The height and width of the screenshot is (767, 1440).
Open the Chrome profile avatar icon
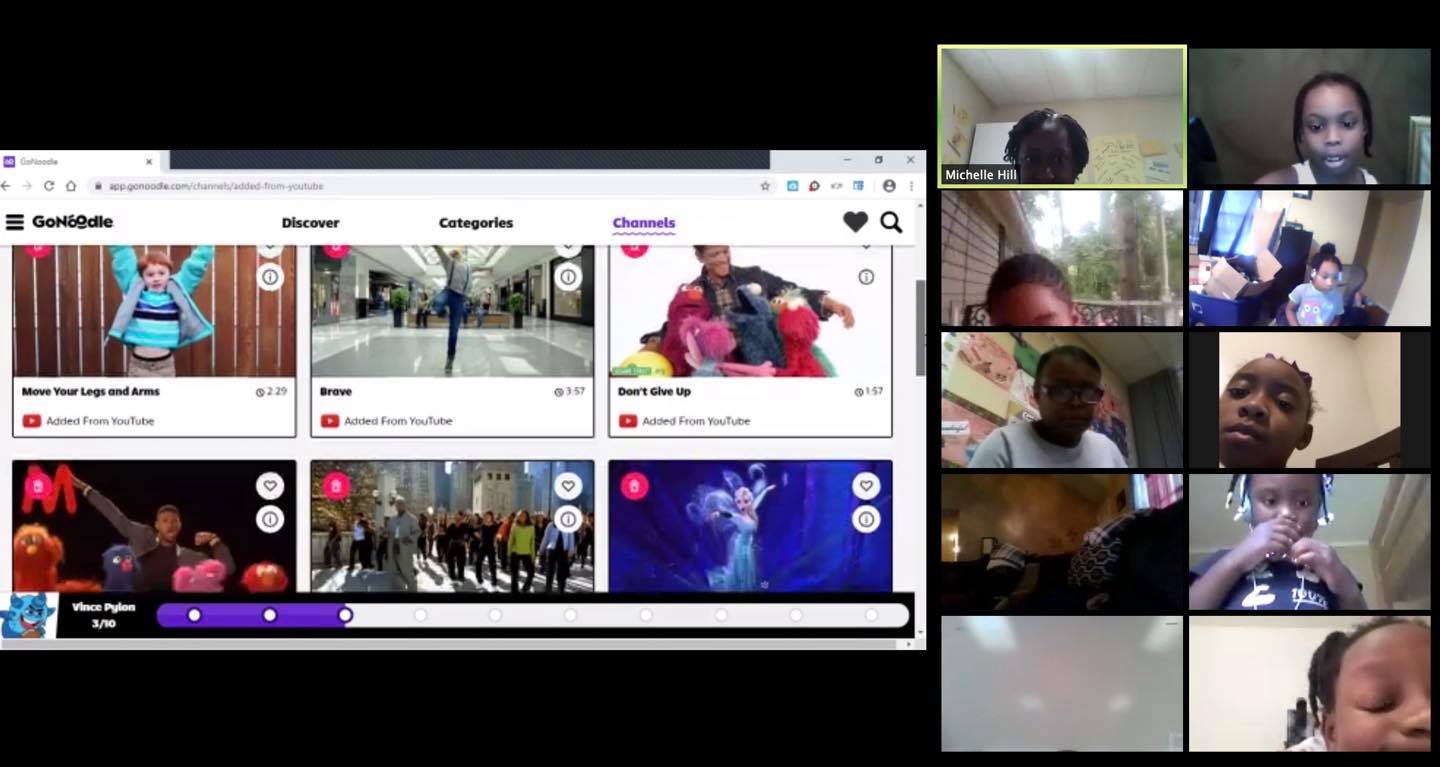889,186
